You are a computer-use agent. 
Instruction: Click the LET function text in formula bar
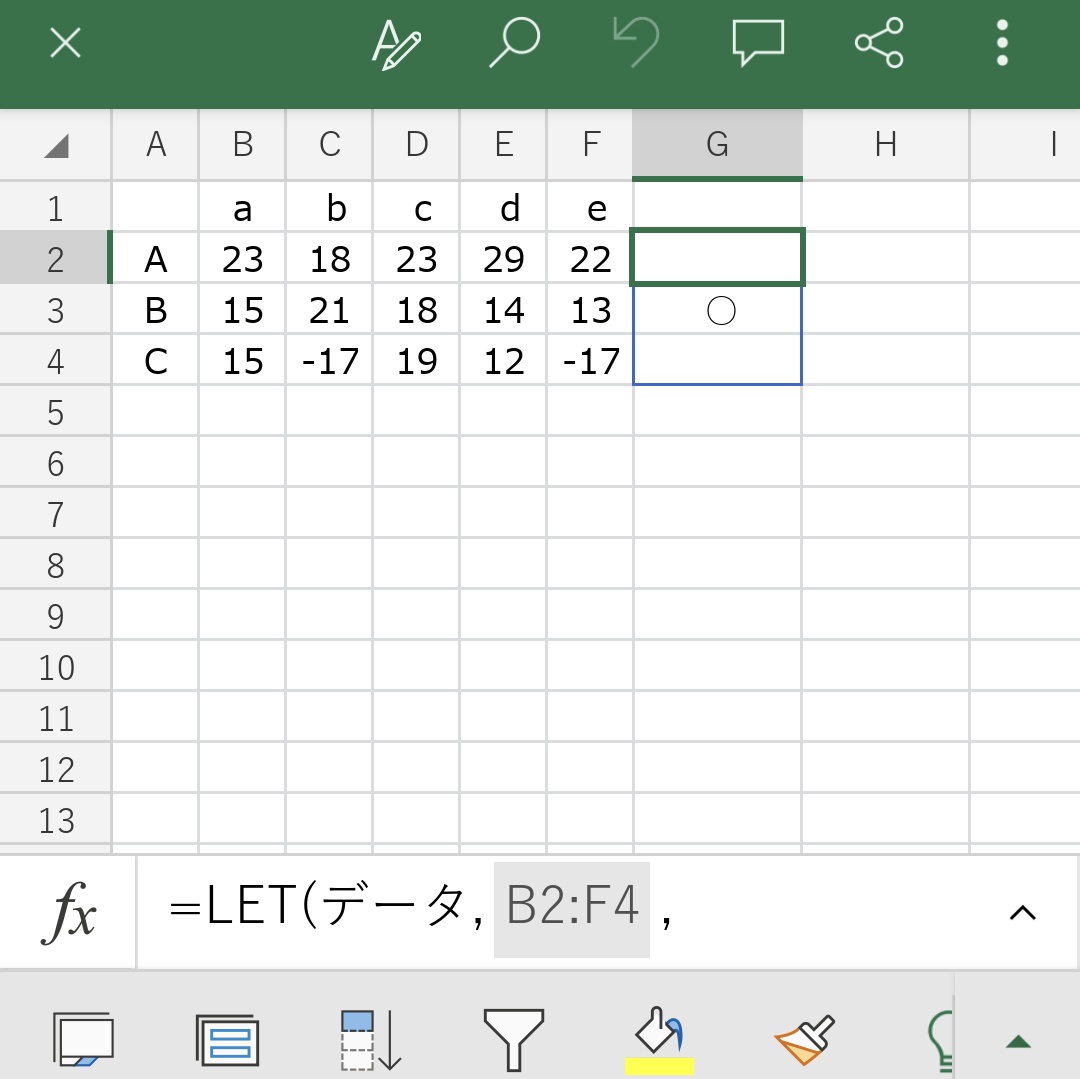tap(252, 906)
